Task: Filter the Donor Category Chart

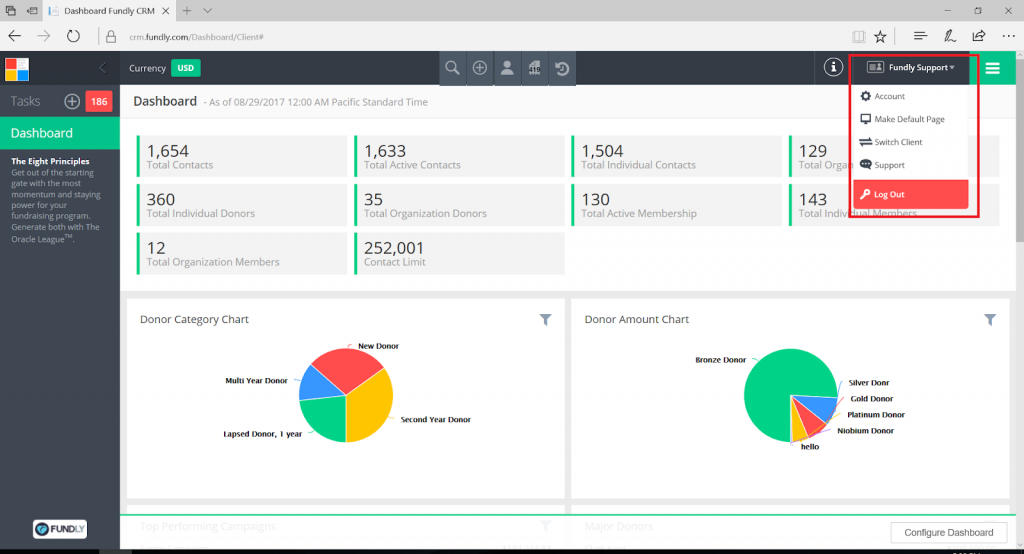Action: point(545,319)
